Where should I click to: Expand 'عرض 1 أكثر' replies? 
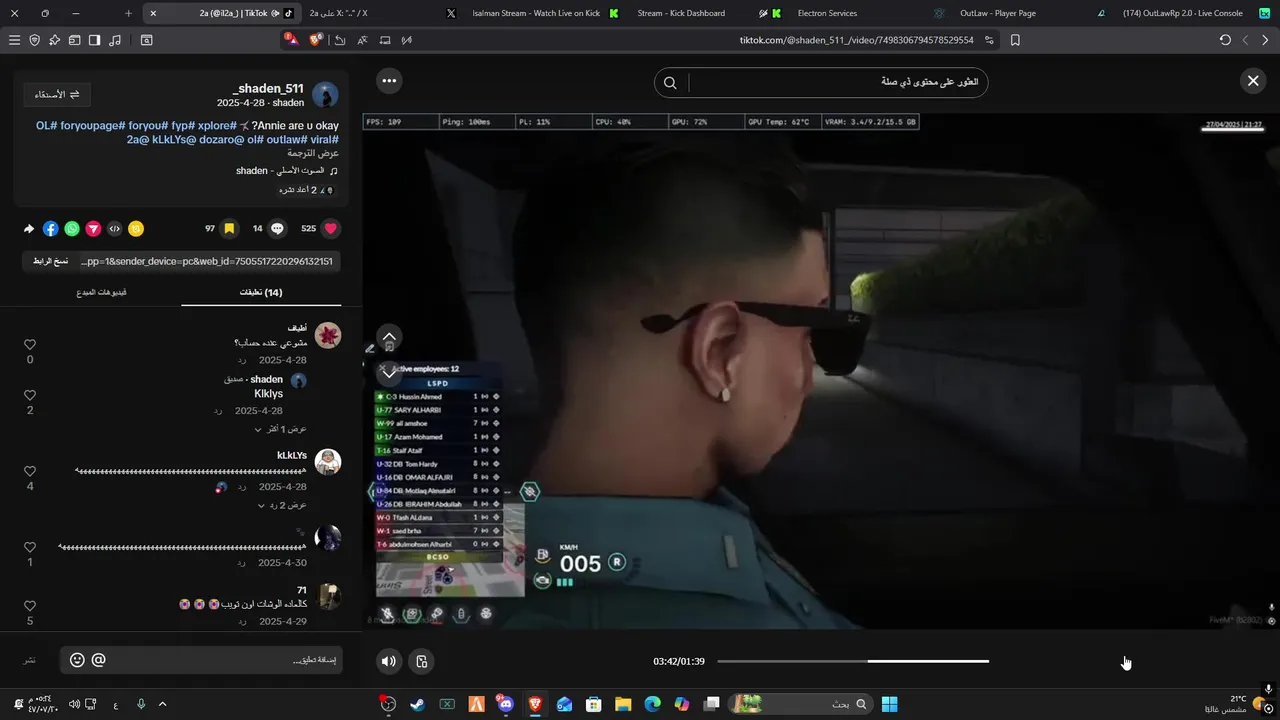(281, 429)
